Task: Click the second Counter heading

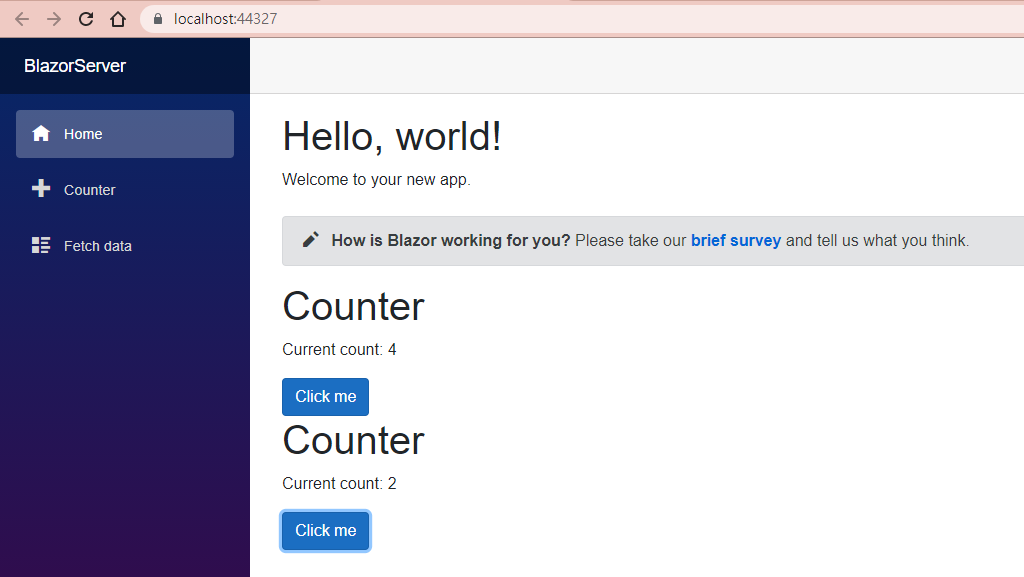Action: [353, 440]
